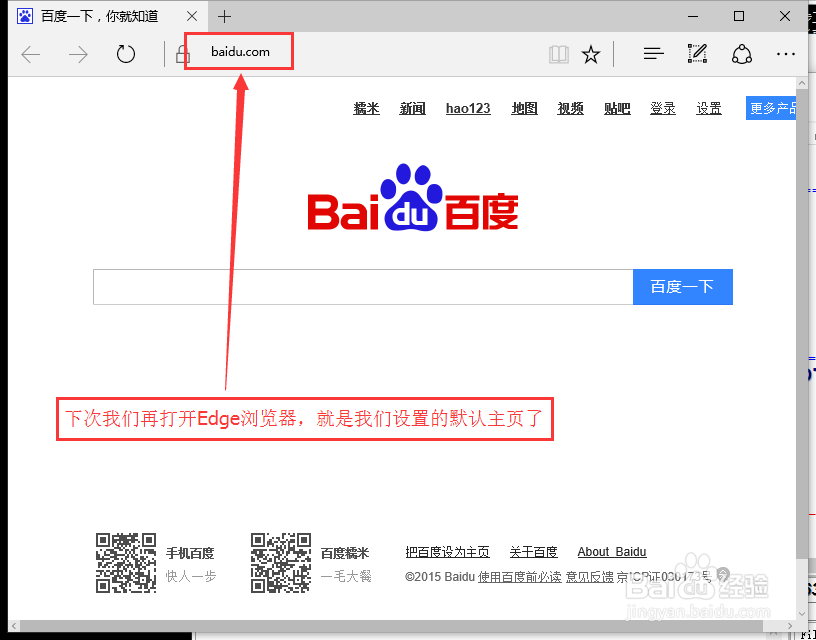The width and height of the screenshot is (816, 640).
Task: Focus the Baidu search input box
Action: (363, 287)
